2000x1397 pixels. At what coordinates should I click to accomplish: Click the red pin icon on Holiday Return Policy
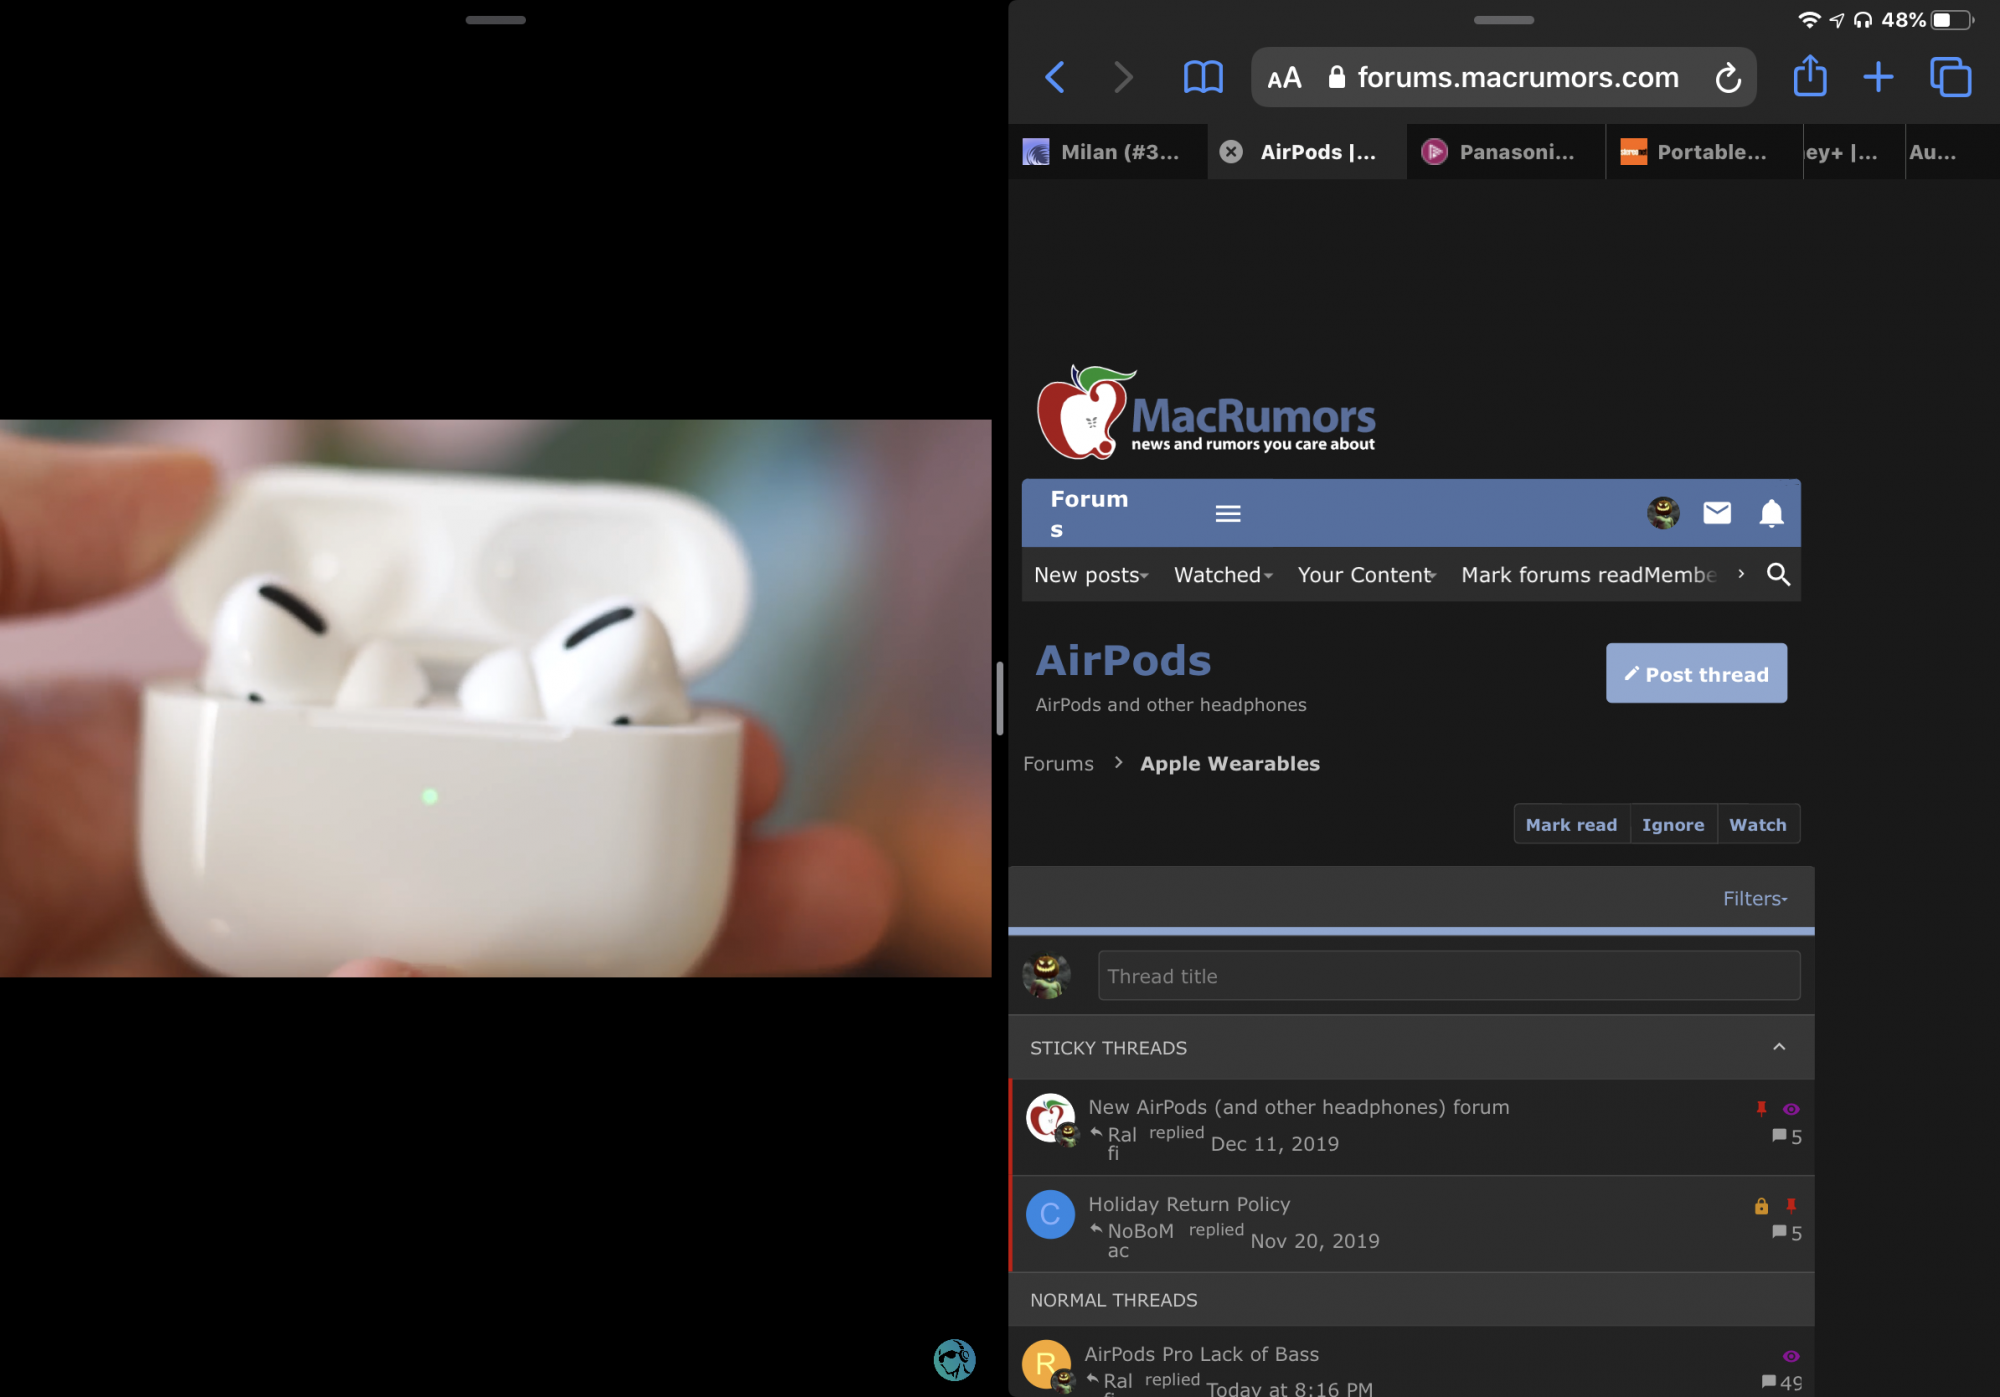[1791, 1206]
